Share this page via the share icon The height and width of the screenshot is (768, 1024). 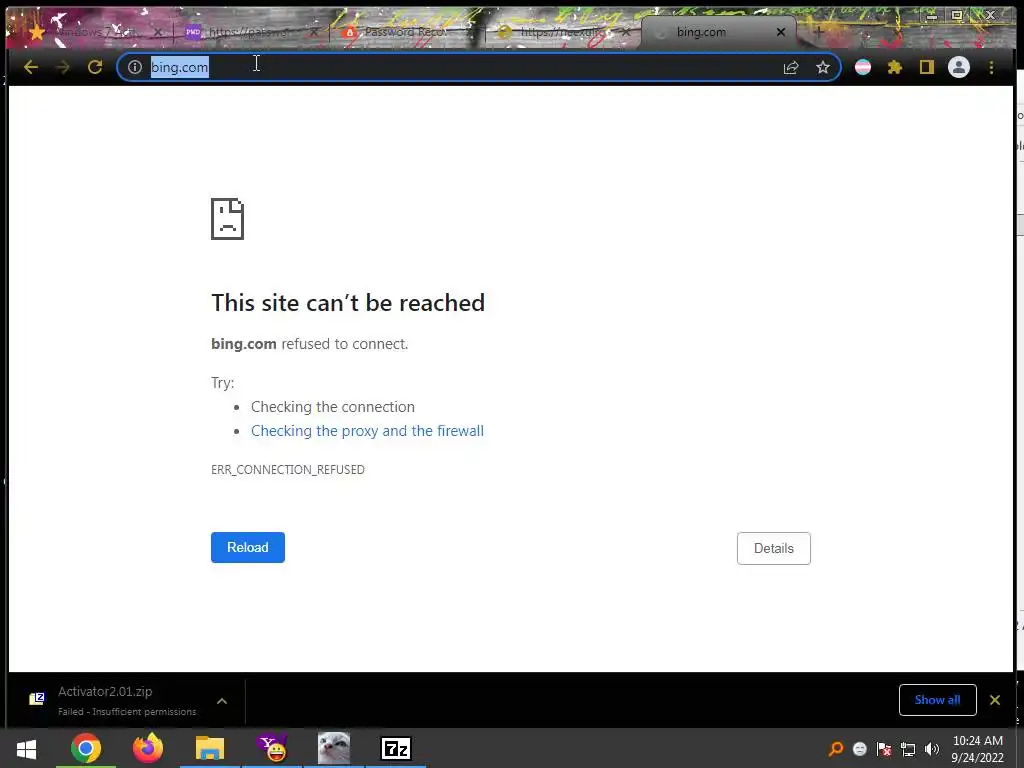791,67
